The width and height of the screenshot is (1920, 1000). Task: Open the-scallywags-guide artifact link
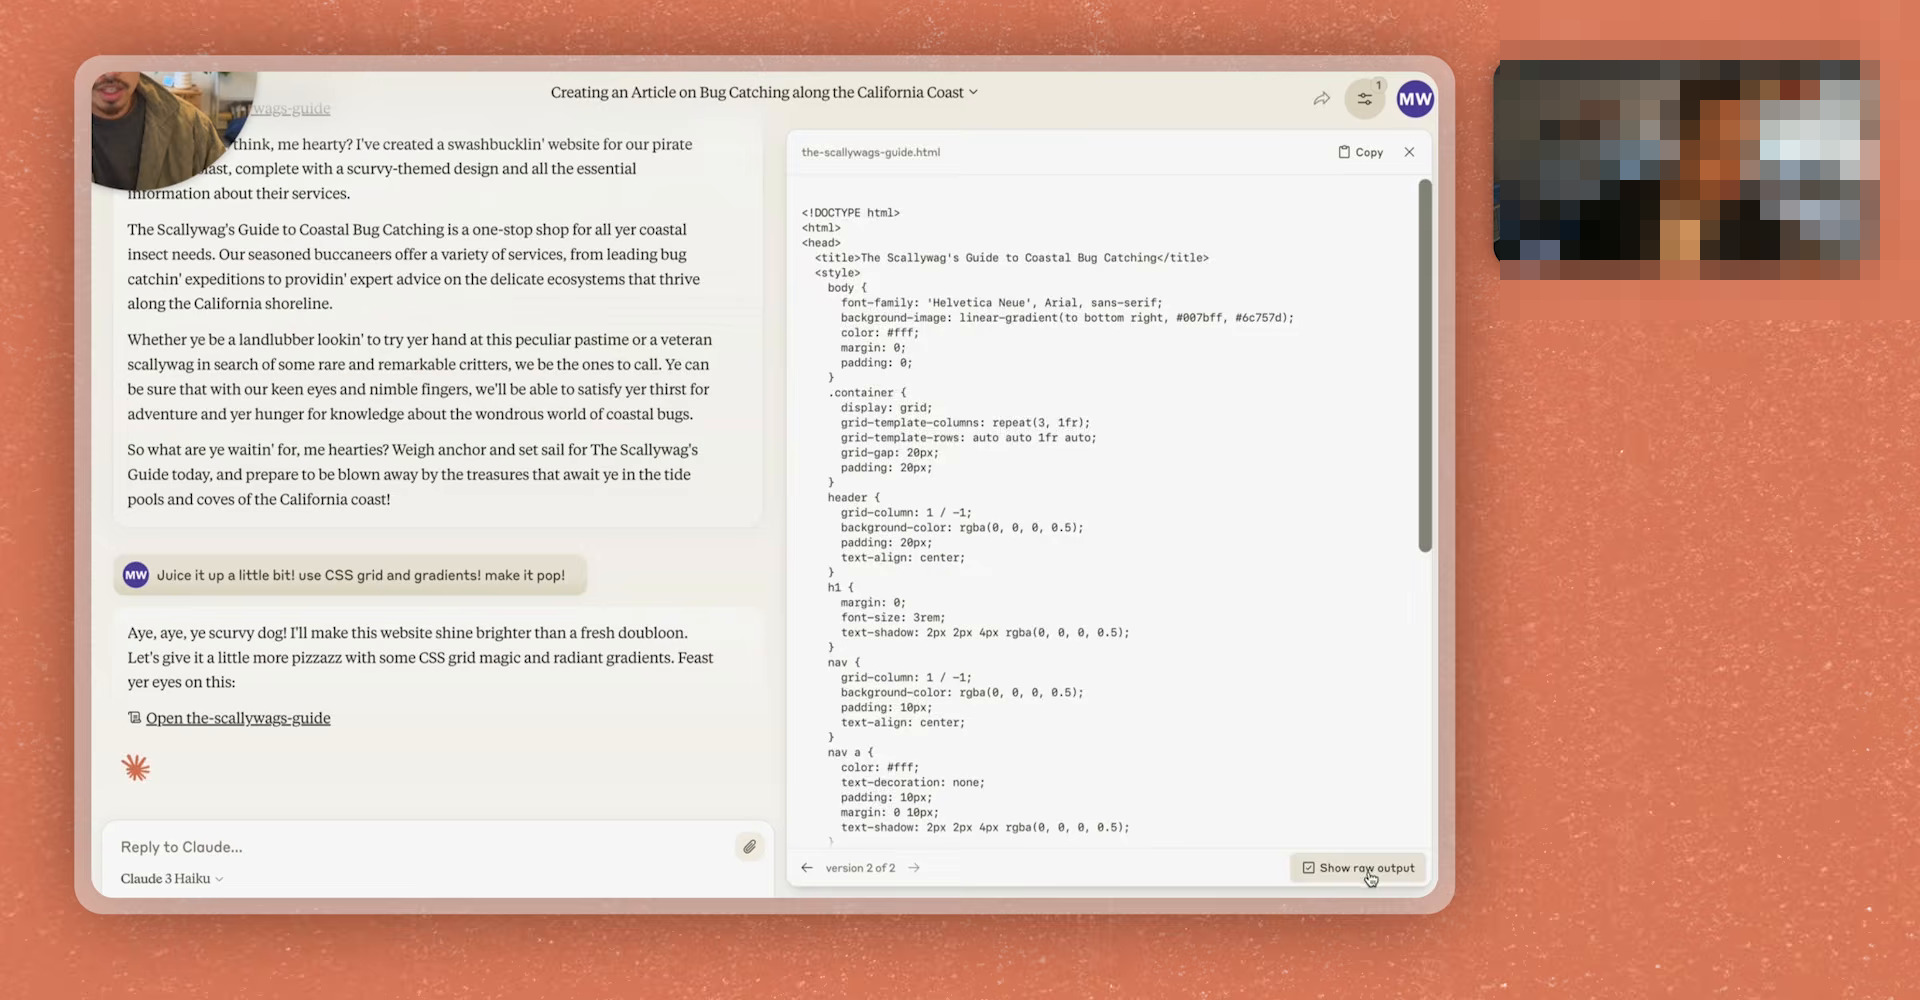pyautogui.click(x=238, y=718)
